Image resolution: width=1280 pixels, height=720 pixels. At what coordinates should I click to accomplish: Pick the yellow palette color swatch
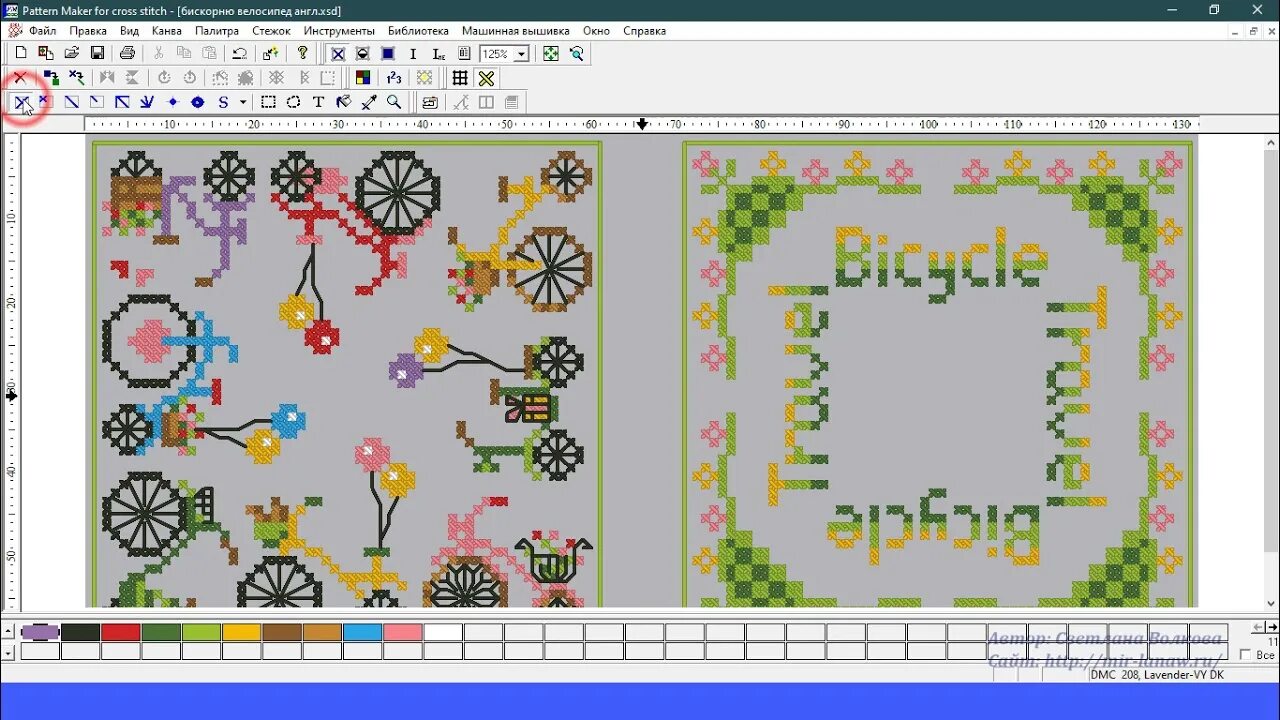(x=241, y=632)
